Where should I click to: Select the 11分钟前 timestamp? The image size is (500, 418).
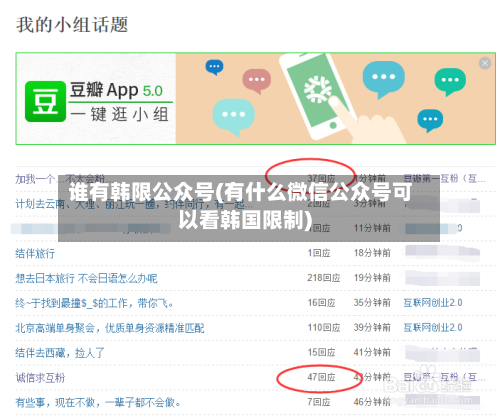point(372,228)
